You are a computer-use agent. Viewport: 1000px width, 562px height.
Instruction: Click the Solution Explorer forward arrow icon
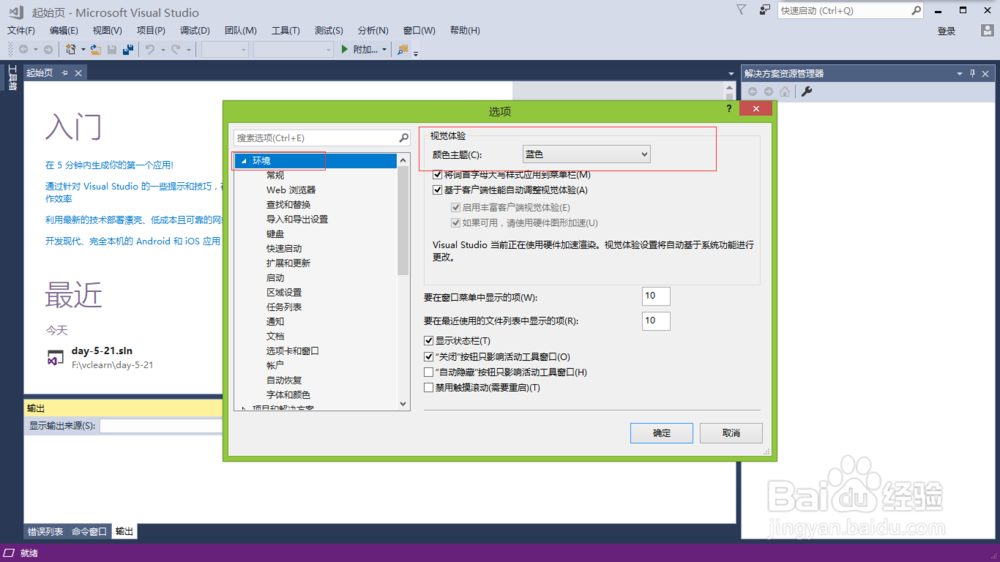pyautogui.click(x=768, y=91)
